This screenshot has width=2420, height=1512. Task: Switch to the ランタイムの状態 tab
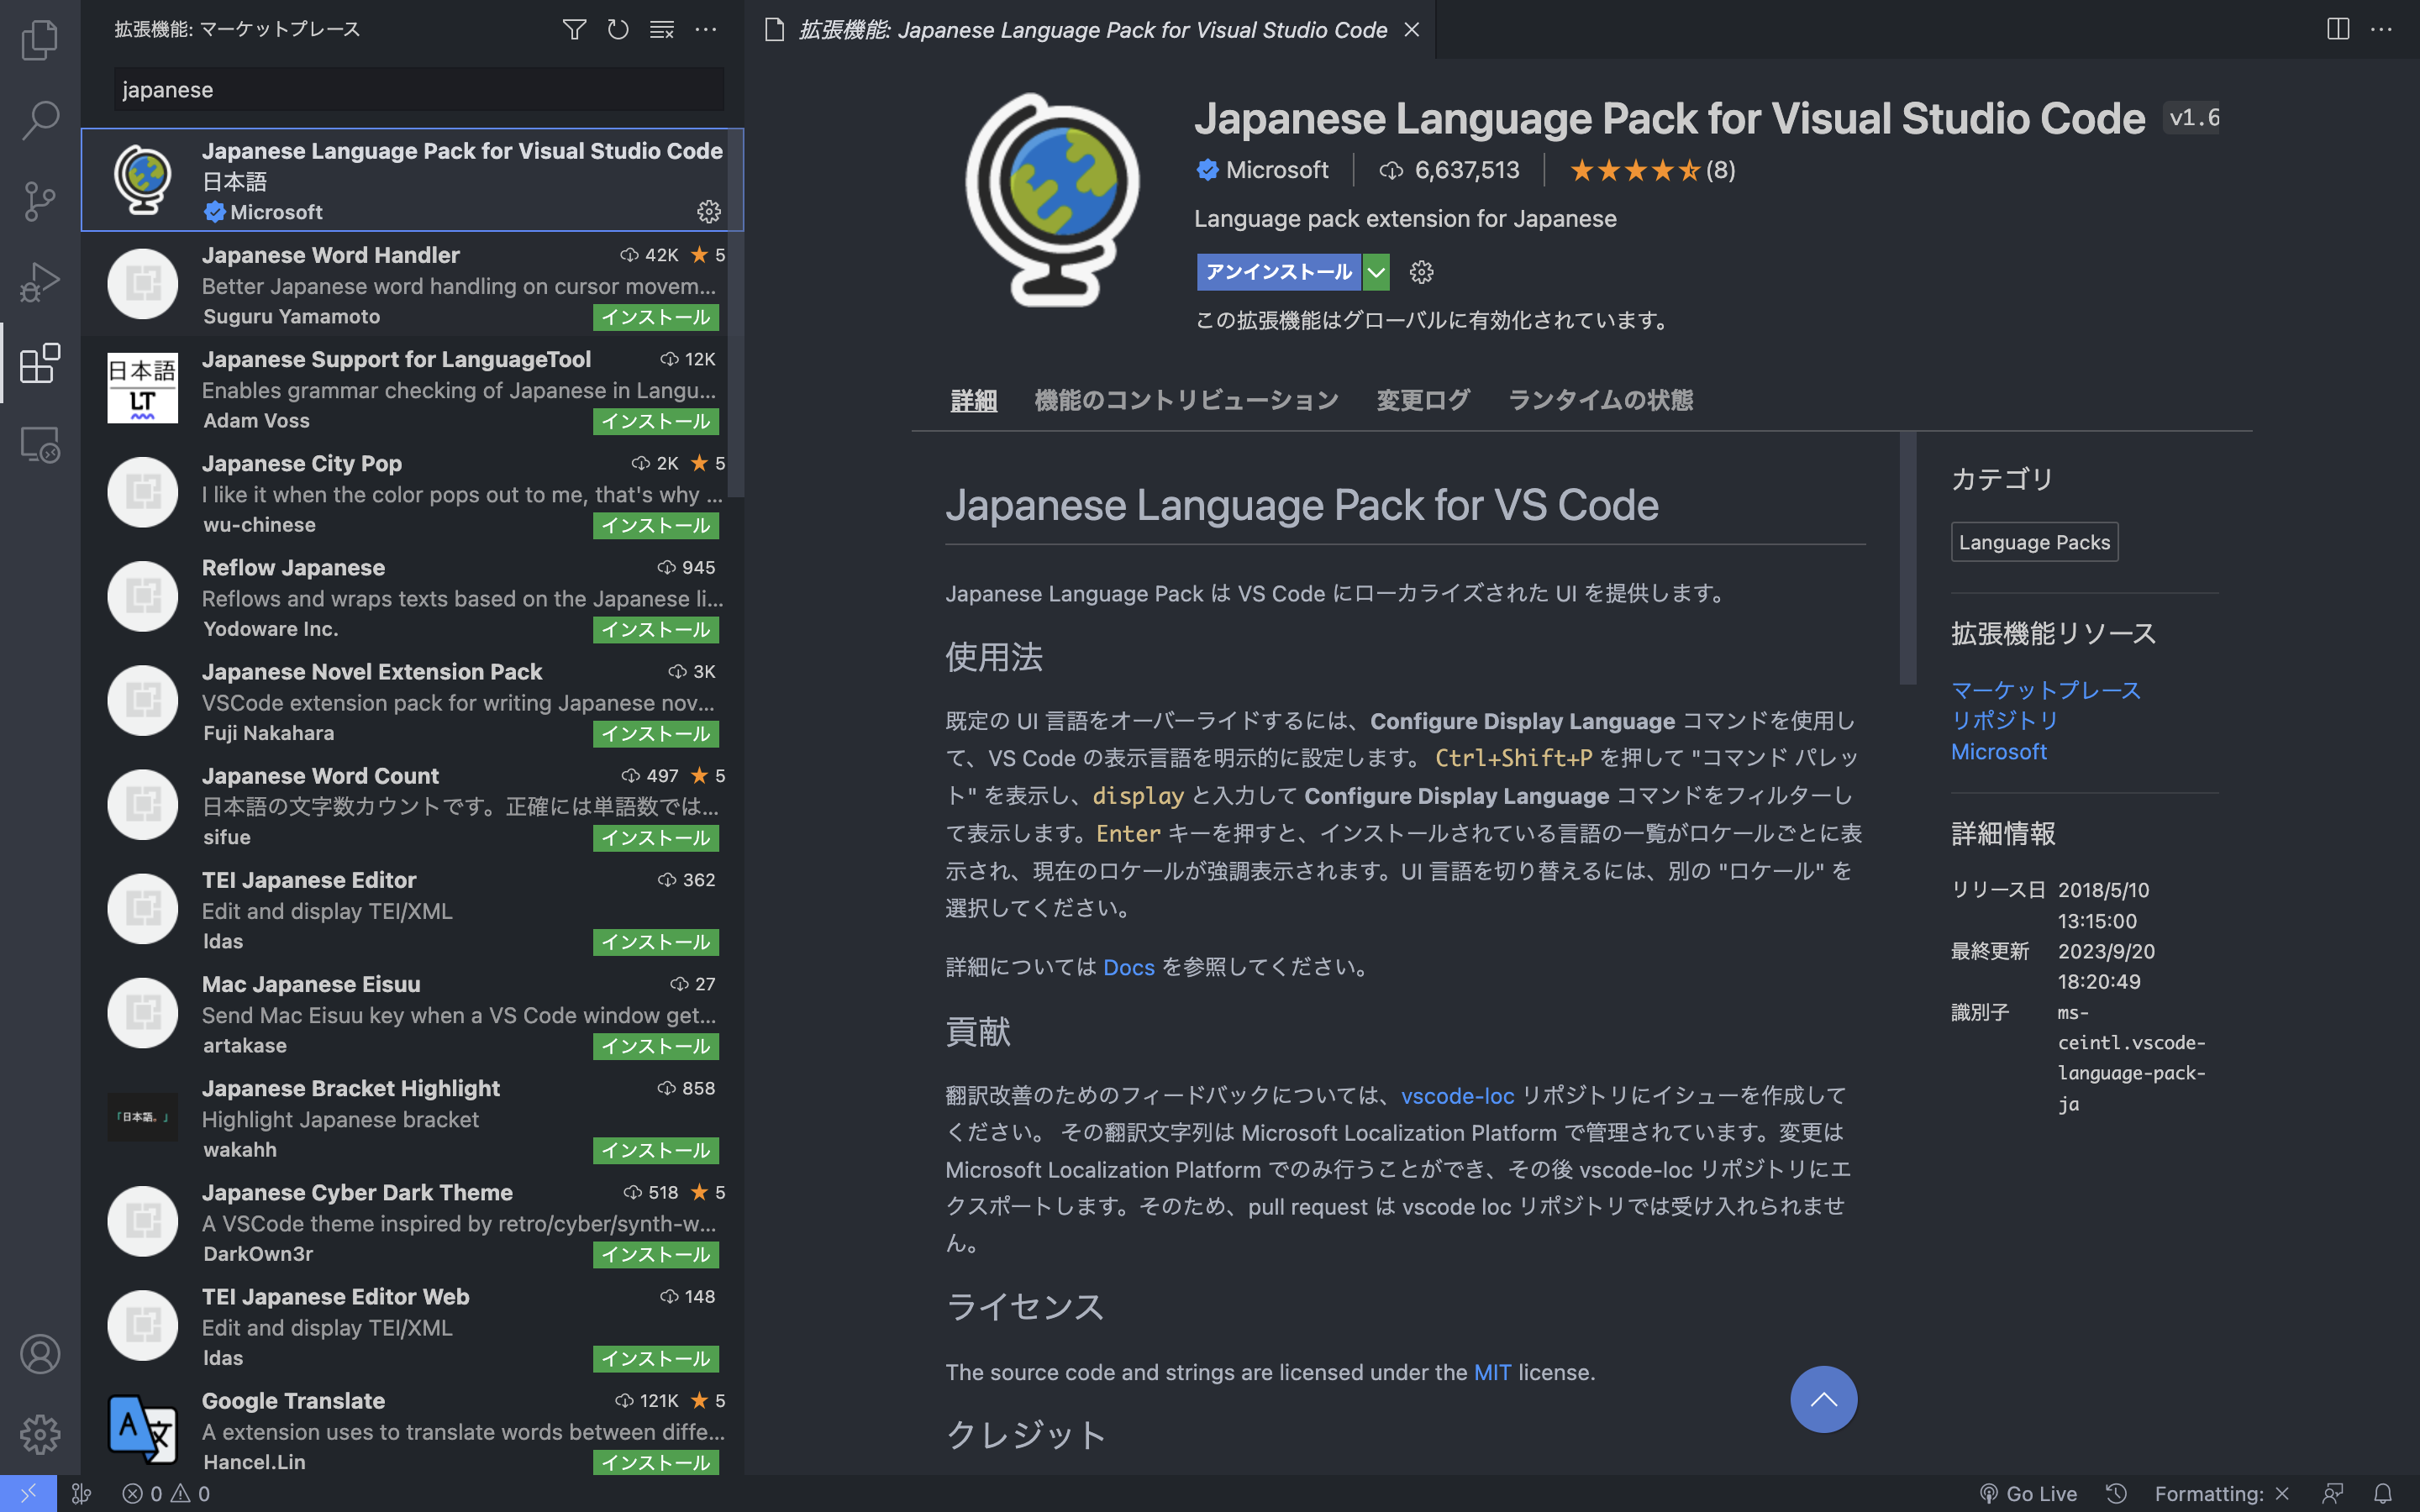point(1600,399)
